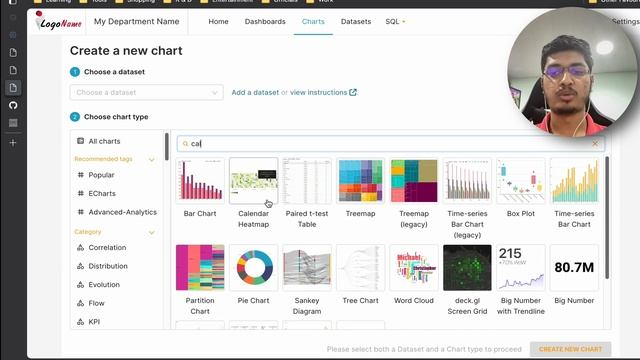Click the category icon beside Flow
640x360 pixels.
coord(80,303)
